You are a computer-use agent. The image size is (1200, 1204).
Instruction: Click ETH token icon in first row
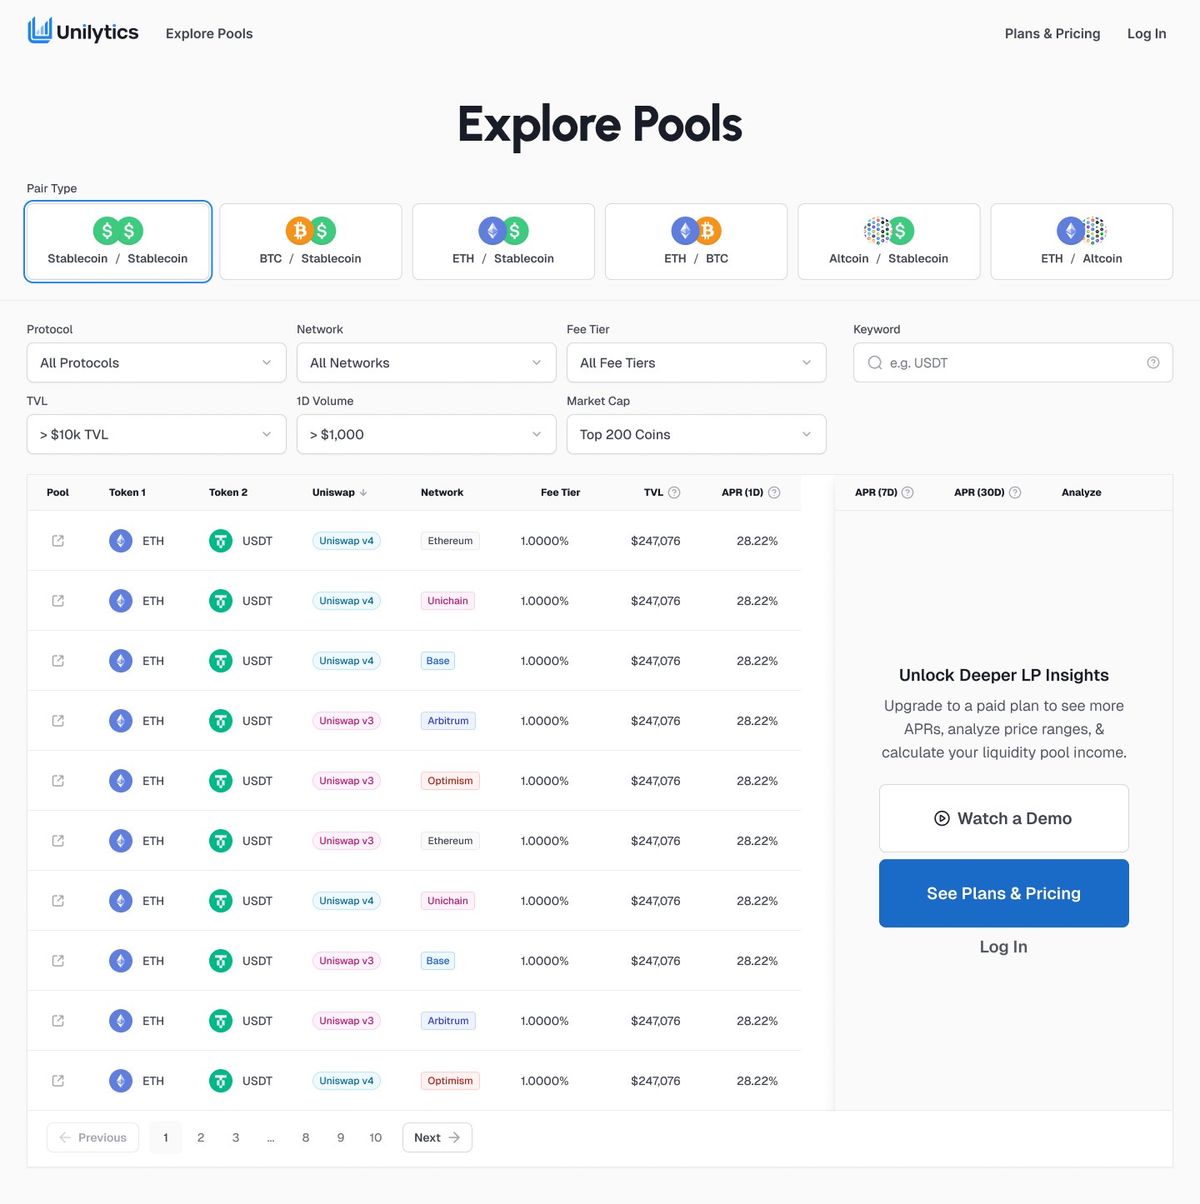point(121,541)
